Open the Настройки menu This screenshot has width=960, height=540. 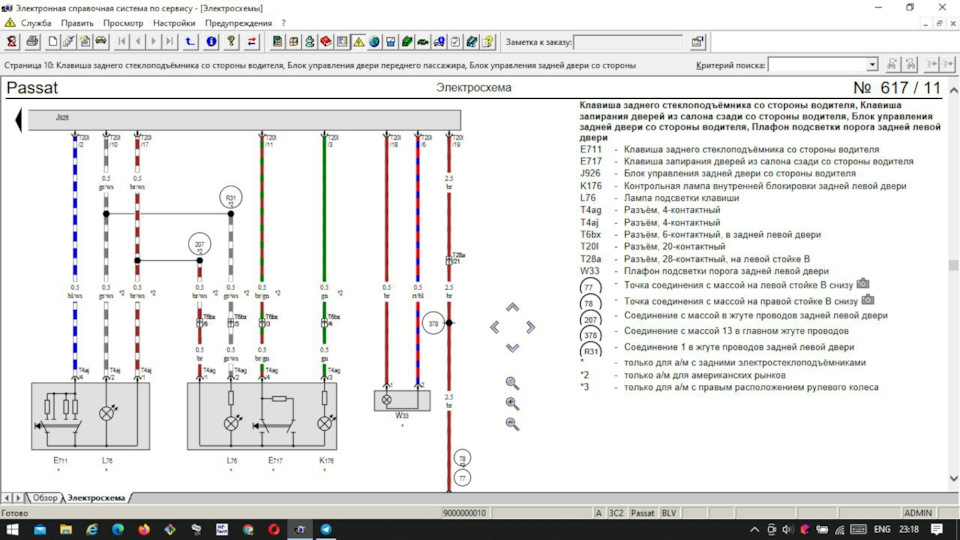pos(174,23)
